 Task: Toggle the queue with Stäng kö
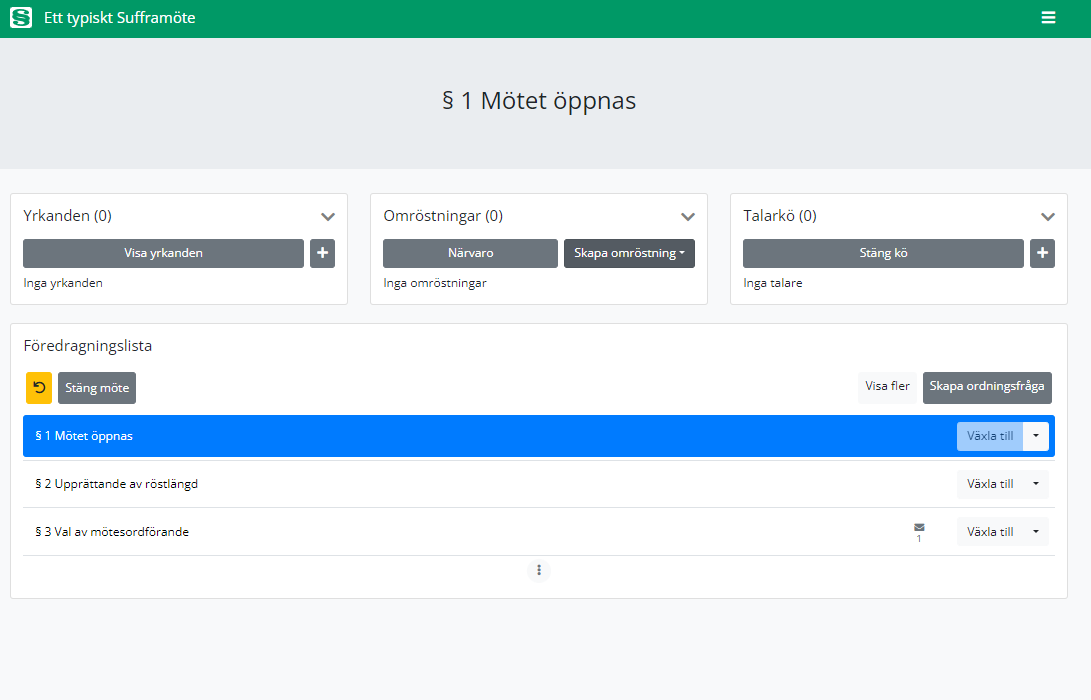pos(883,253)
